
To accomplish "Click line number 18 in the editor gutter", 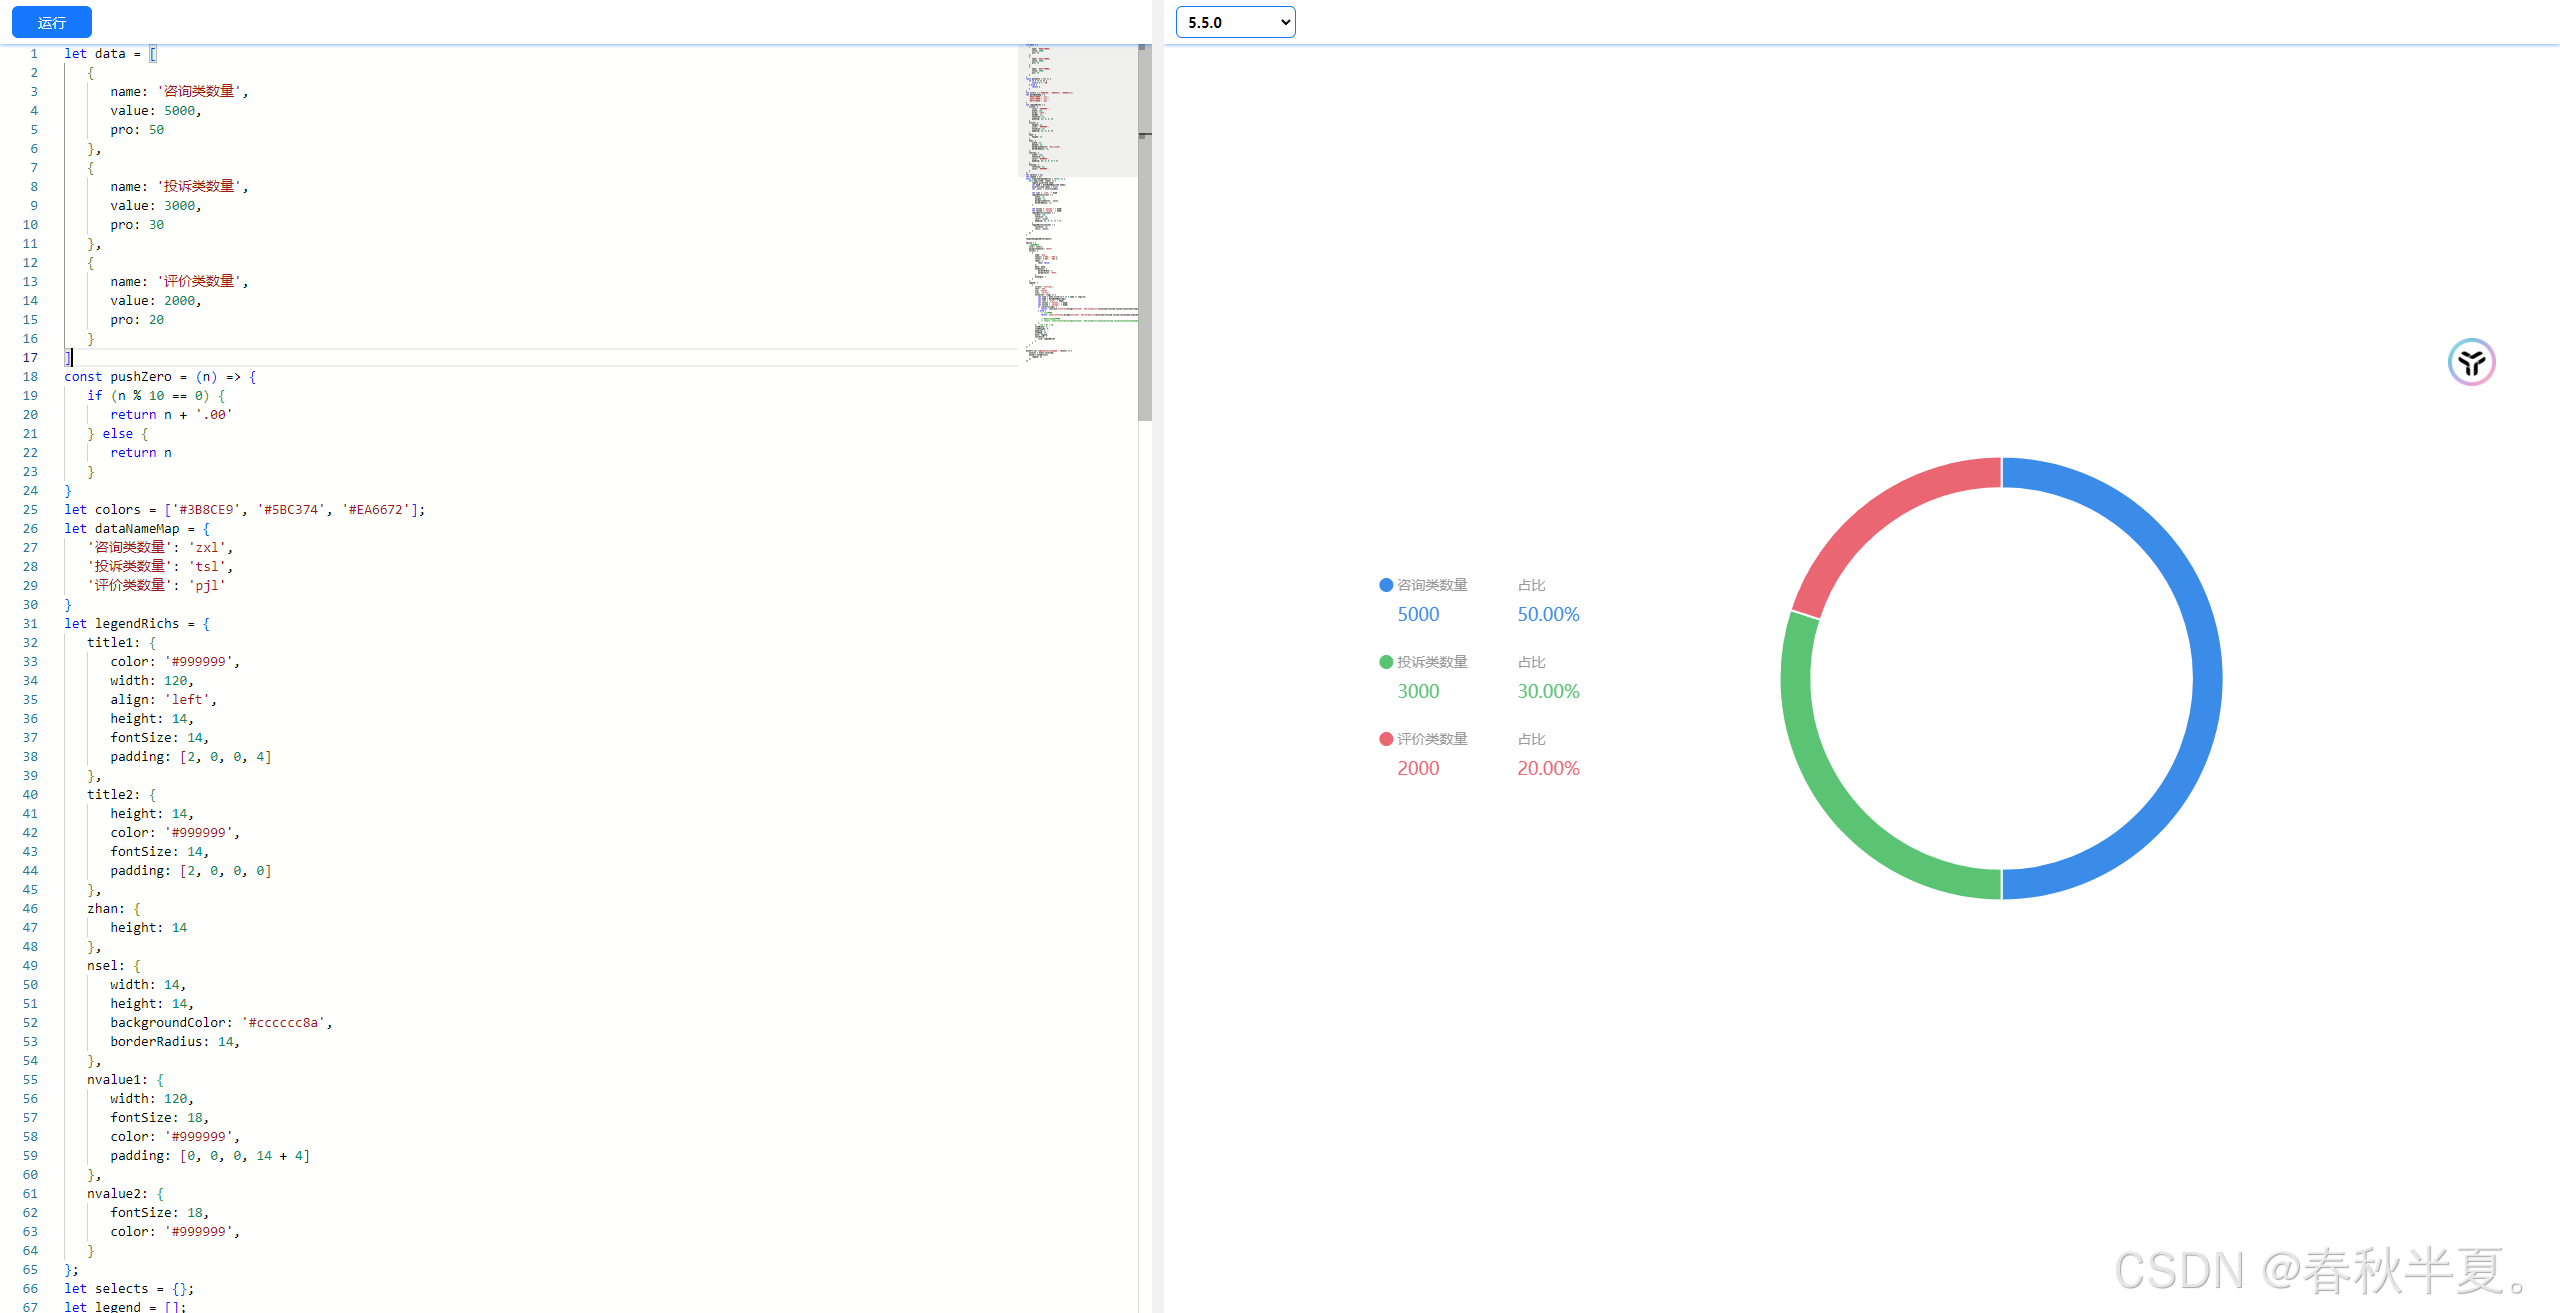I will 29,377.
